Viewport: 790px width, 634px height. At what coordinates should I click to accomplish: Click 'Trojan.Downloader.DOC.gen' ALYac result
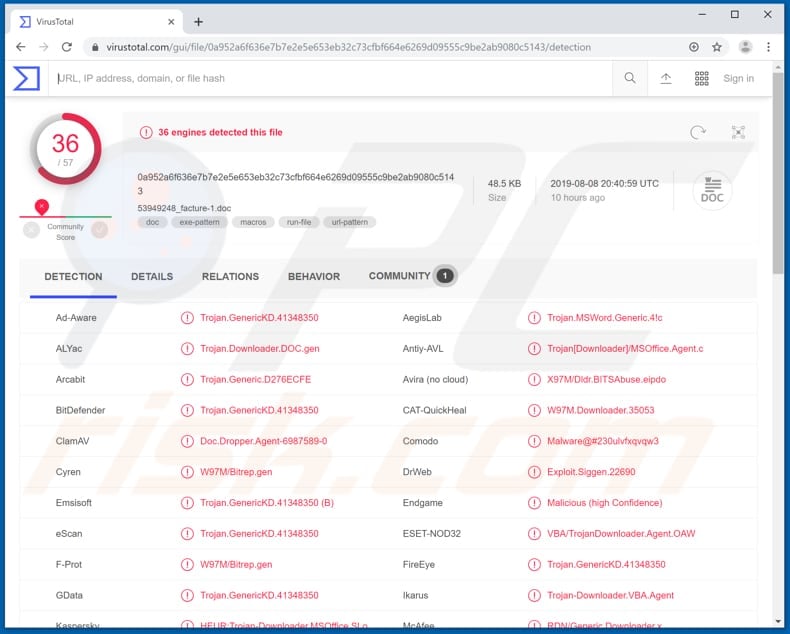260,349
